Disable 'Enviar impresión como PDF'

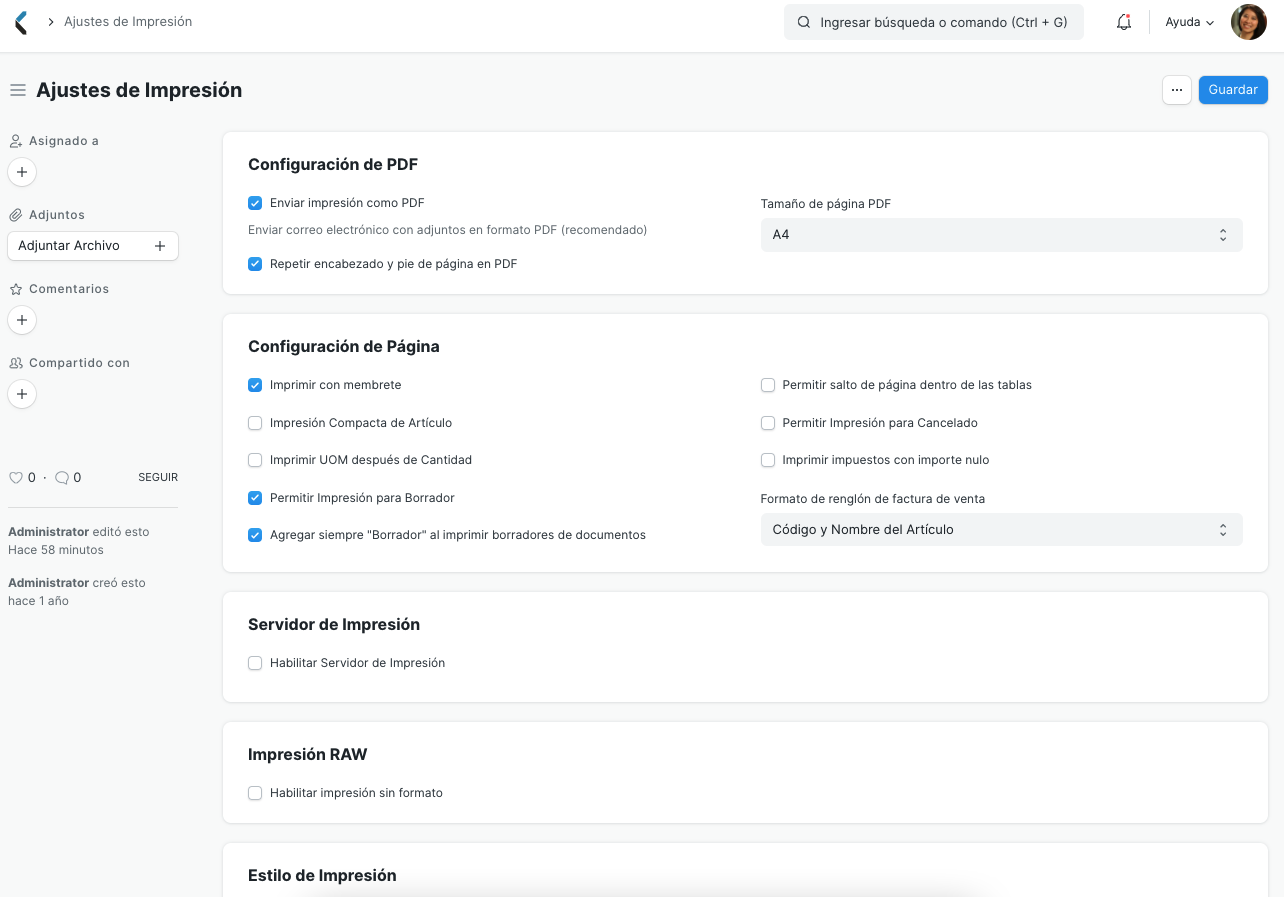click(x=255, y=202)
